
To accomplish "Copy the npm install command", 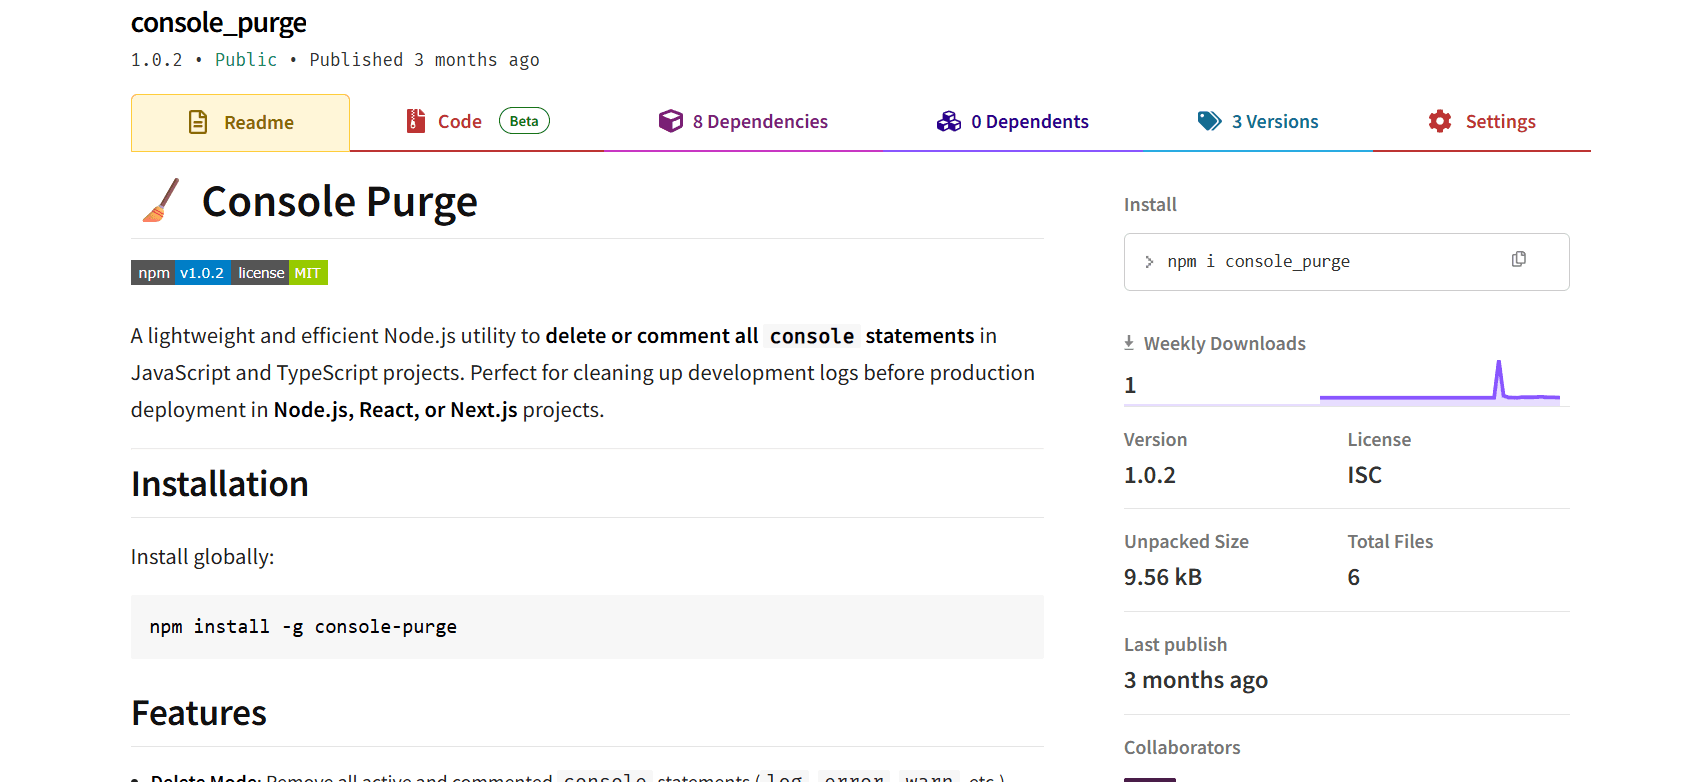I will (1518, 260).
